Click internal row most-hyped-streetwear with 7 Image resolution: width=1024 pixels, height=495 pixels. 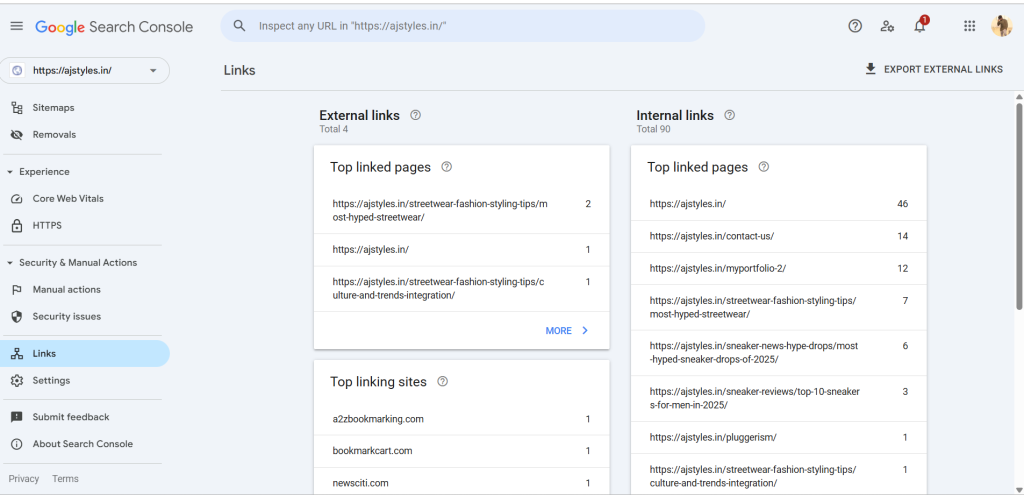[778, 308]
